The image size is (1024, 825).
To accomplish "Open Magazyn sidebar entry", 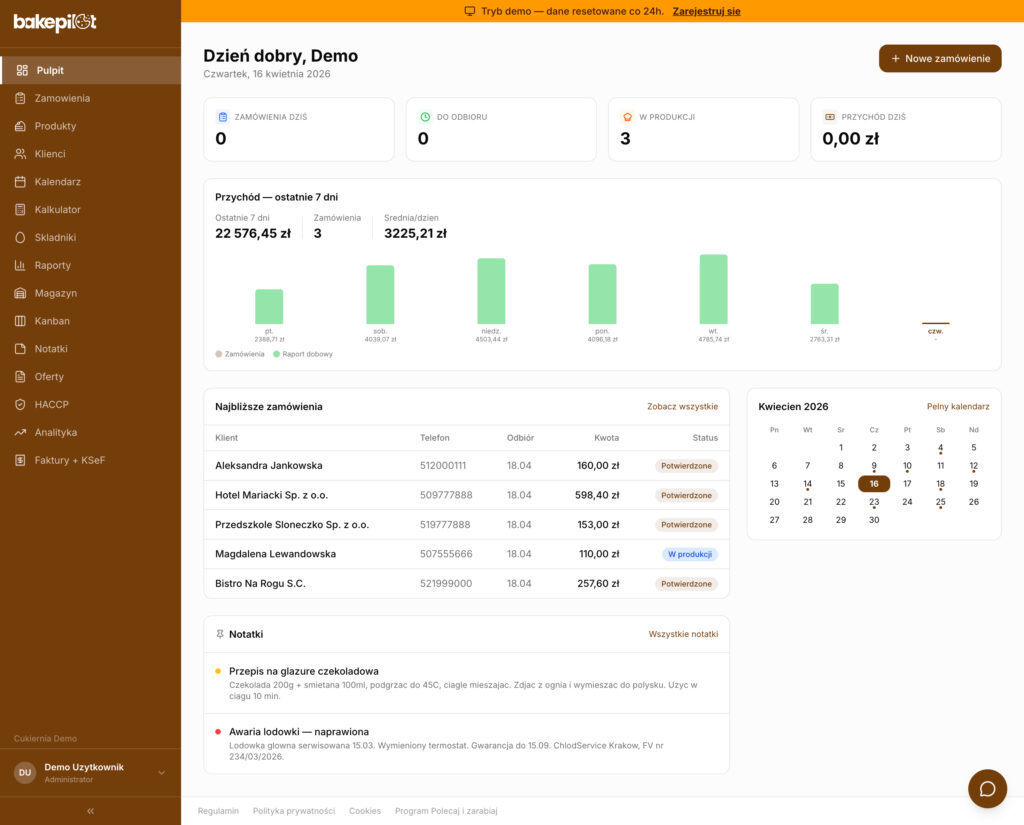I will 90,293.
